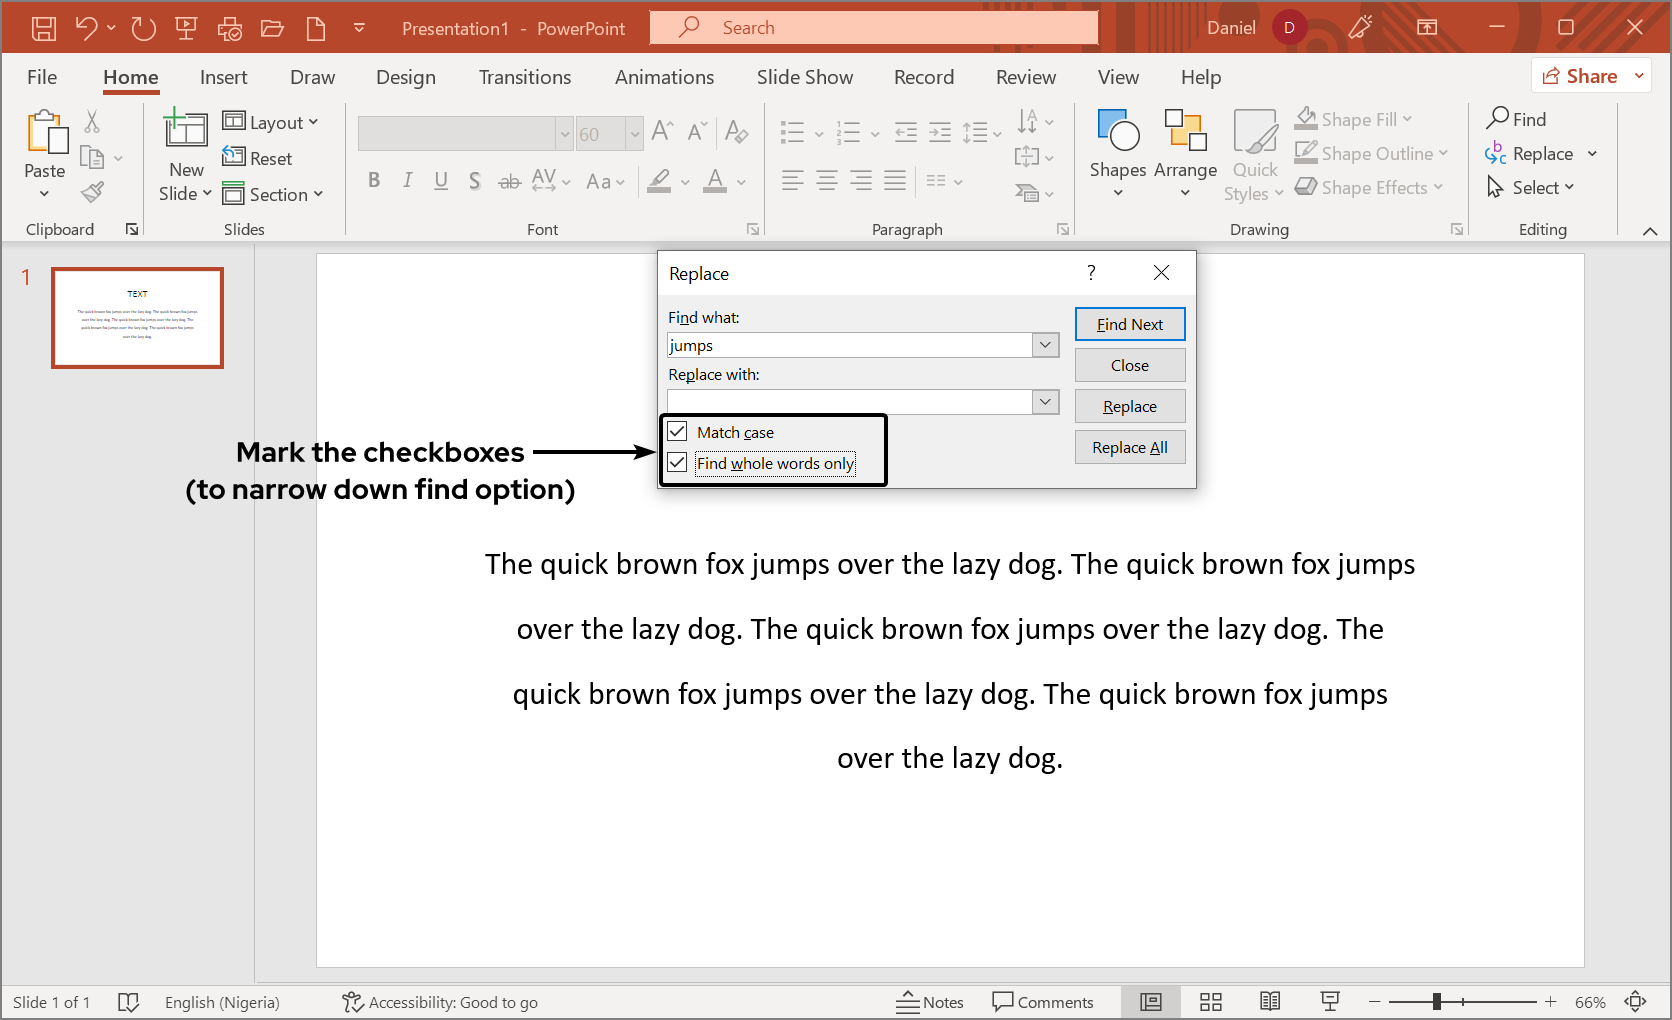Viewport: 1672px width, 1020px height.
Task: Click the Bold formatting icon
Action: (x=374, y=181)
